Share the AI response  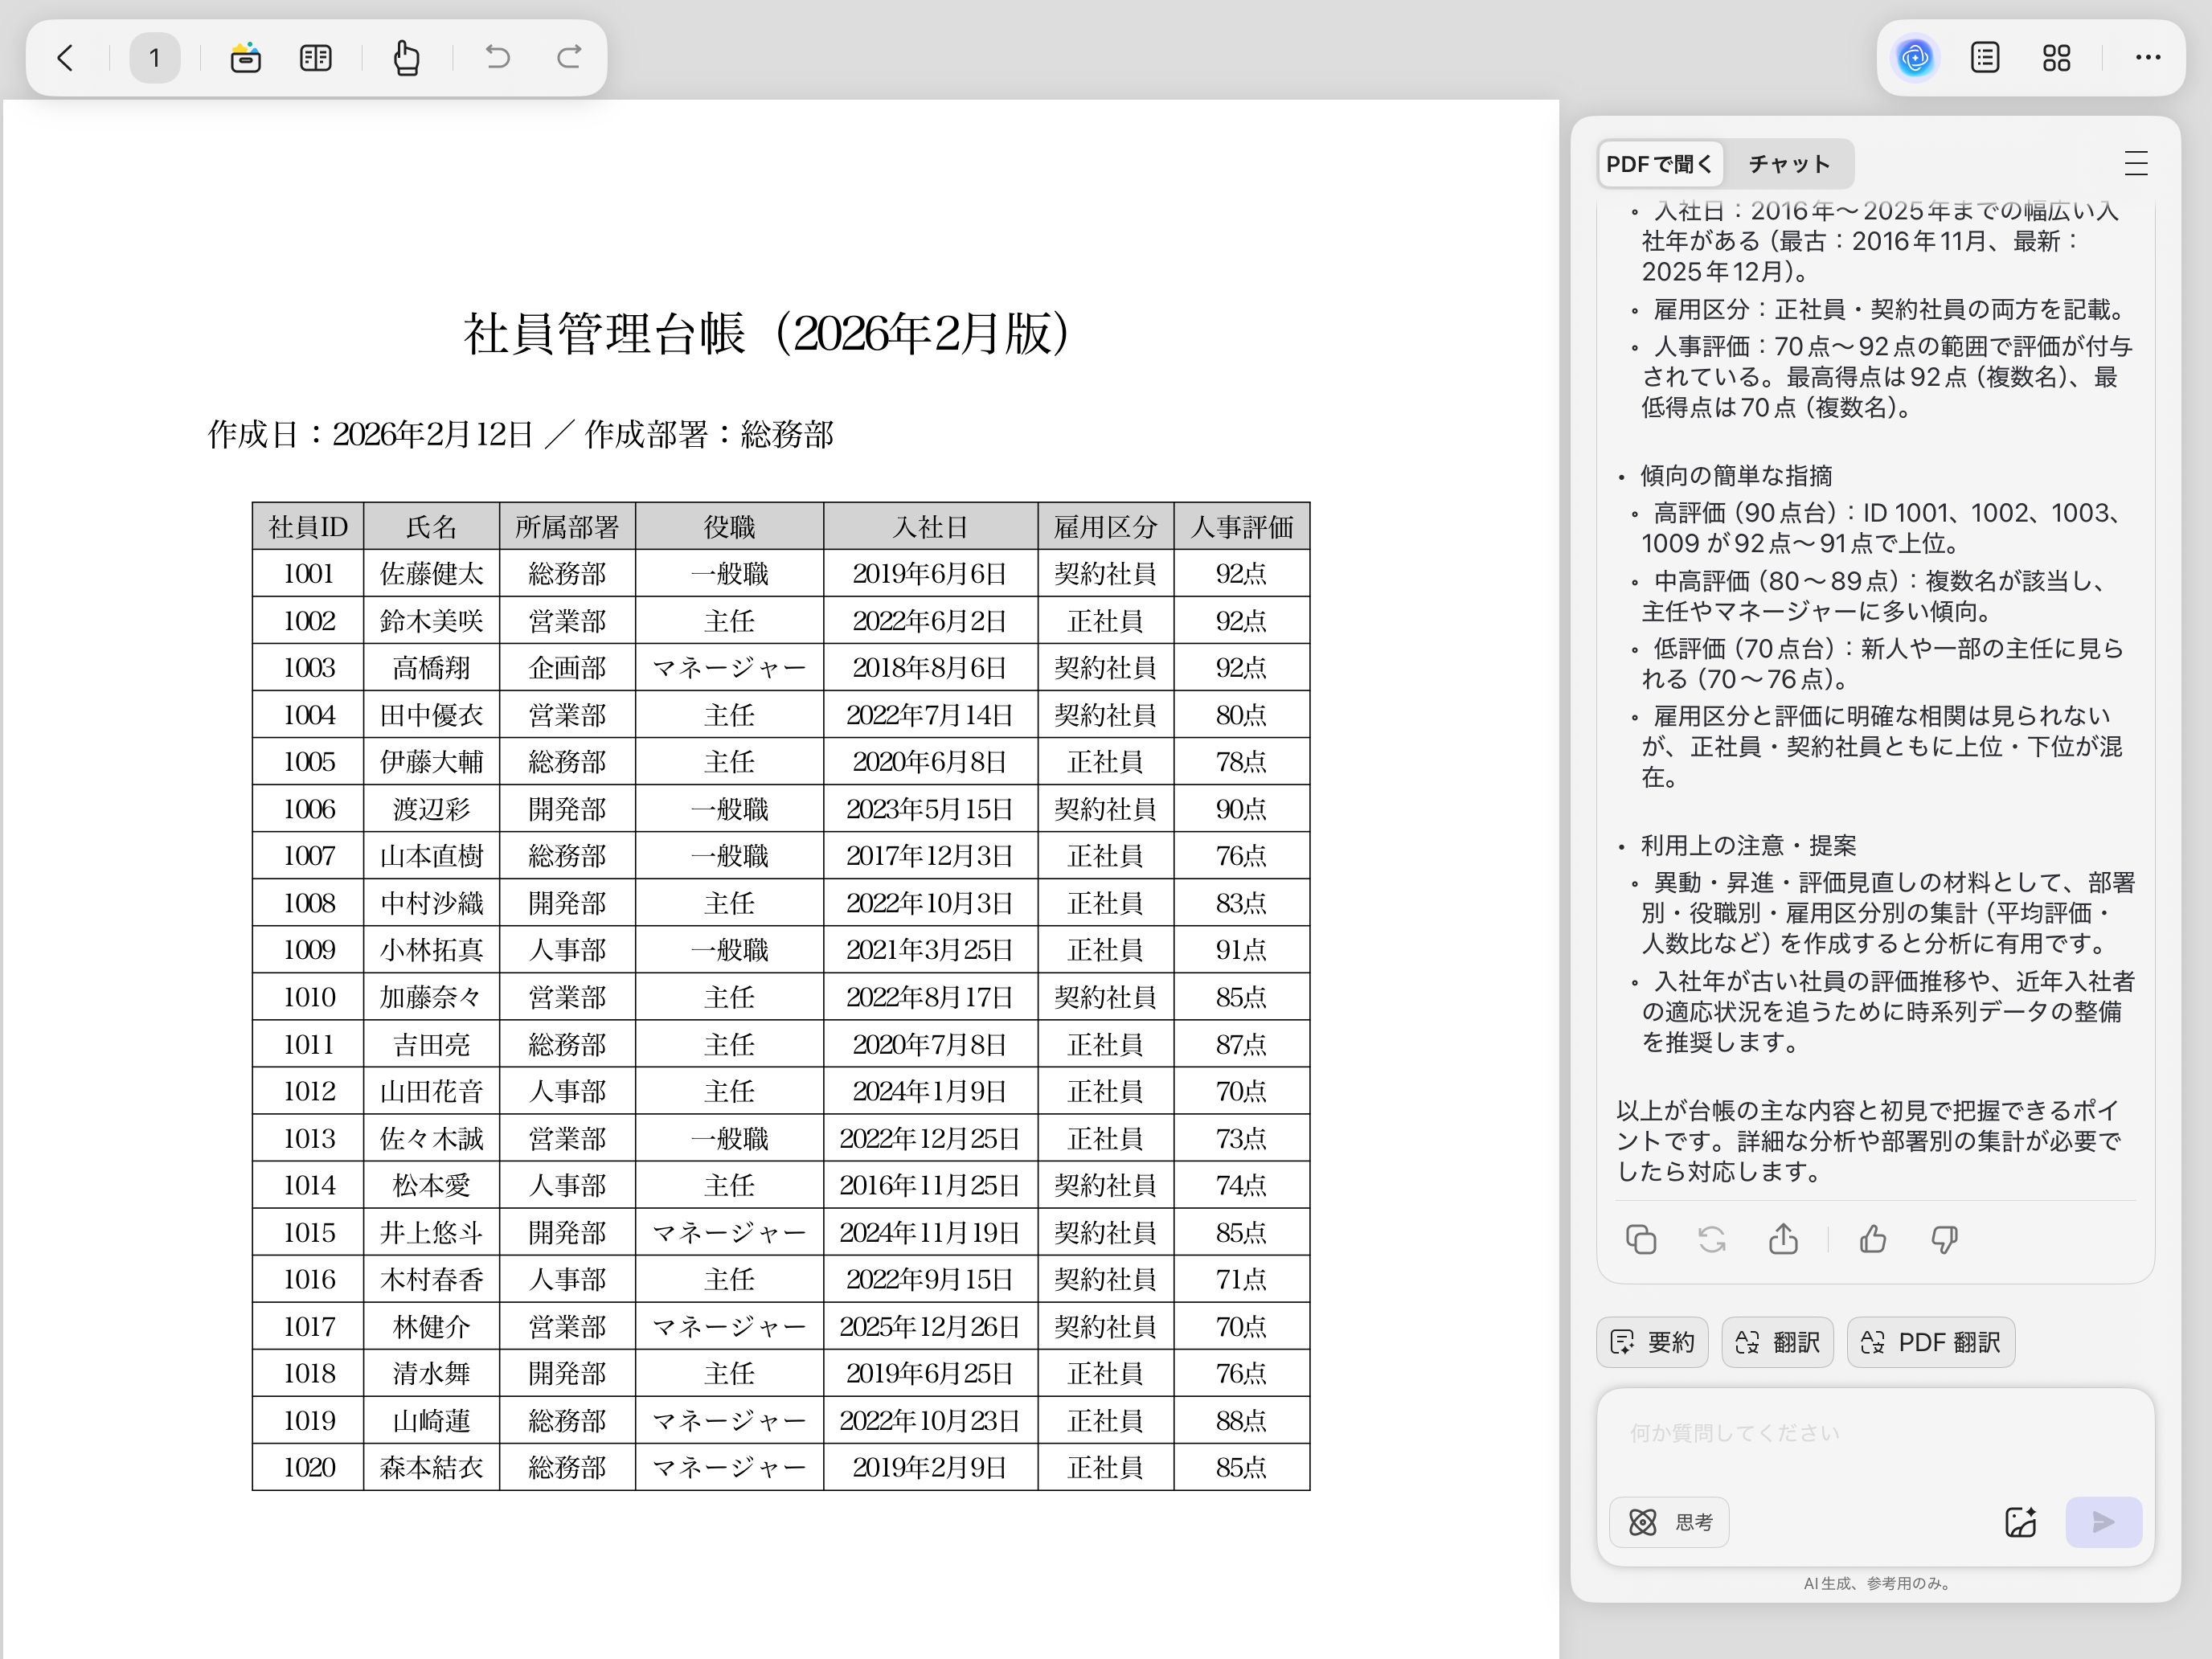click(x=1783, y=1240)
